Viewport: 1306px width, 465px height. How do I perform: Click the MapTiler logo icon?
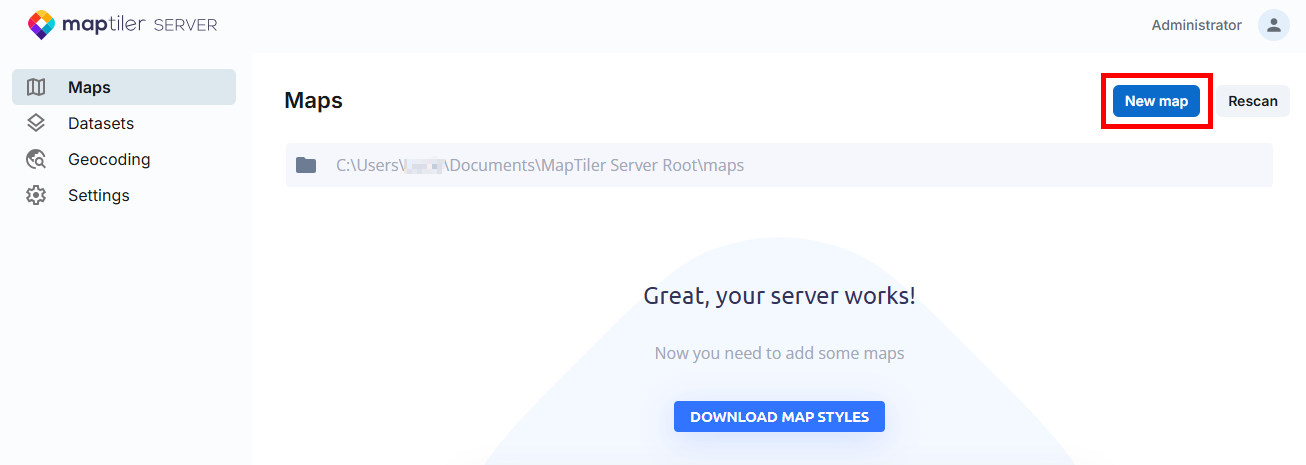[41, 25]
